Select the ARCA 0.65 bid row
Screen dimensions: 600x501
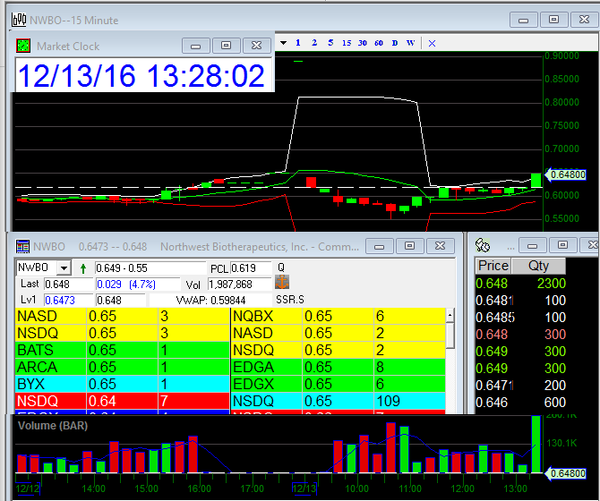point(121,367)
